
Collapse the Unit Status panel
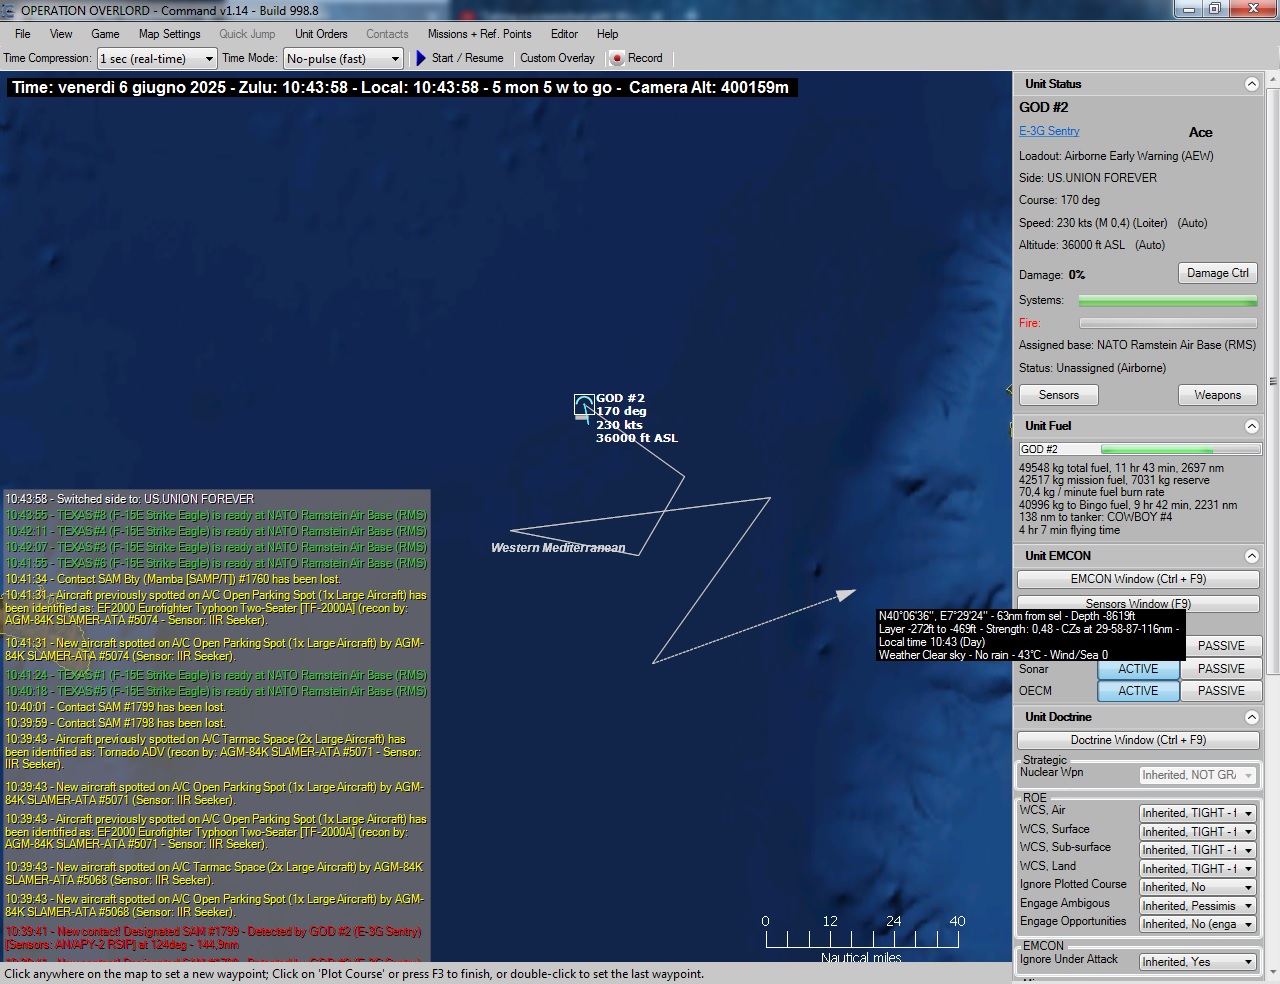point(1251,84)
